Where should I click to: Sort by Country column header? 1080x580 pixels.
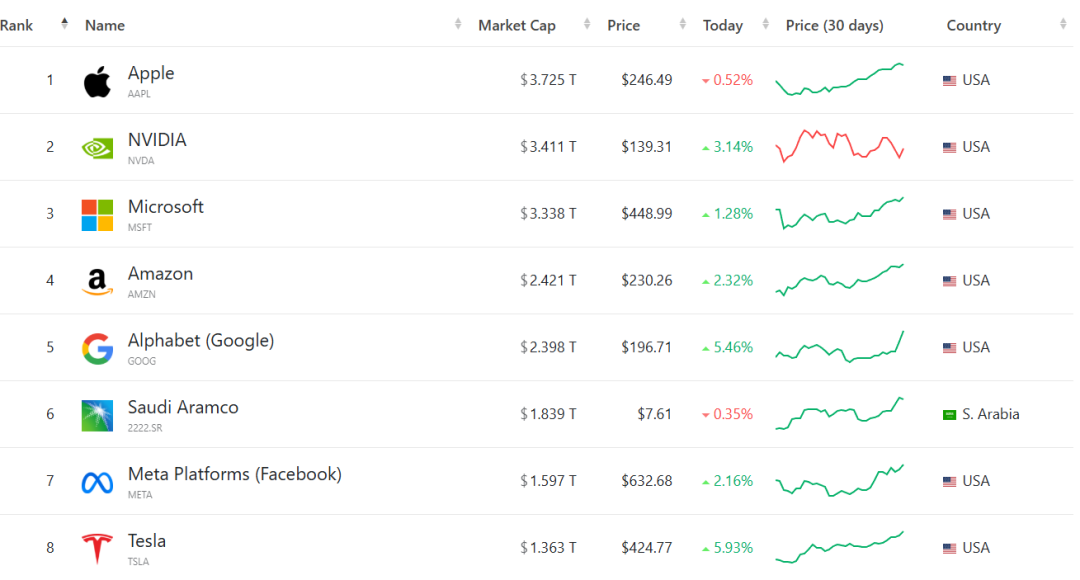[x=973, y=26]
